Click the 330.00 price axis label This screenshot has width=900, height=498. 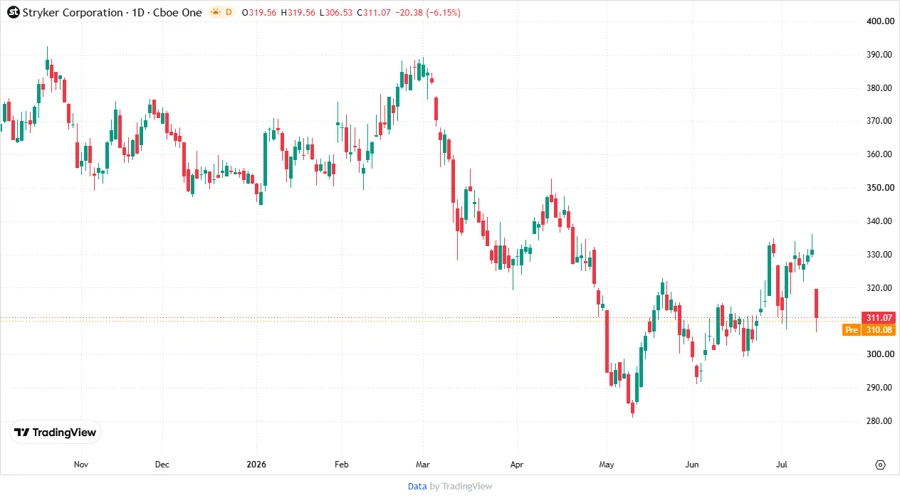880,254
